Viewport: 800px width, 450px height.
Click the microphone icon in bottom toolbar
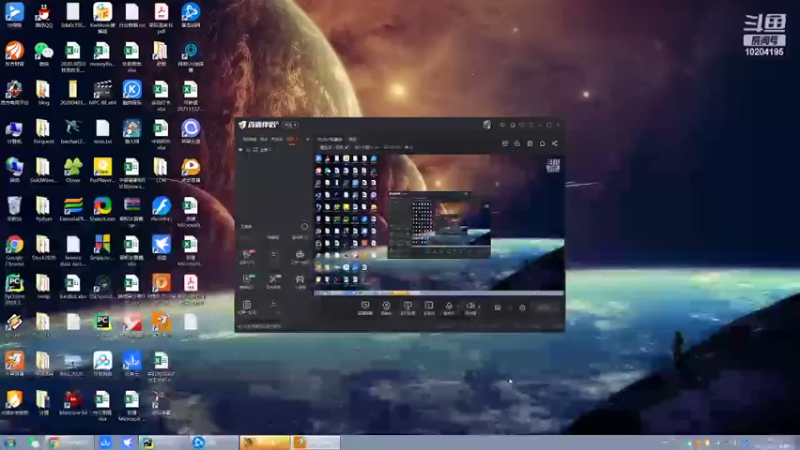(x=449, y=306)
